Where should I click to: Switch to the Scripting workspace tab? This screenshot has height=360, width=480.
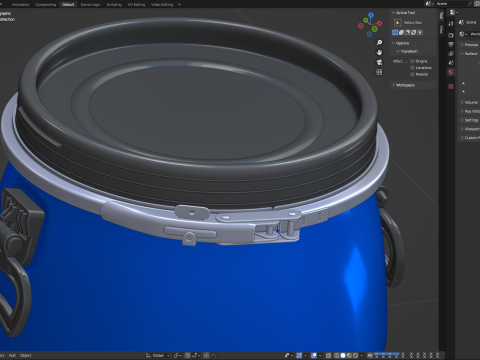114,5
